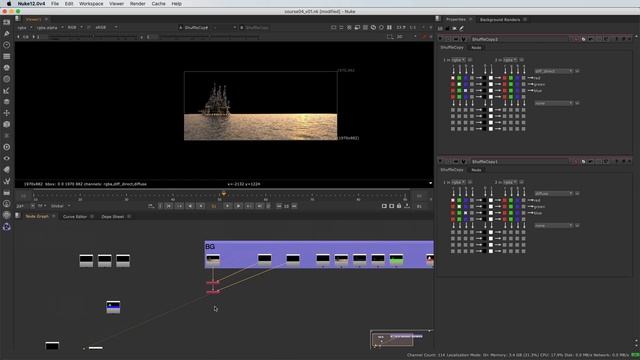Click the pause icon in the viewer toolbar
The image size is (640, 360).
pyautogui.click(x=389, y=27)
